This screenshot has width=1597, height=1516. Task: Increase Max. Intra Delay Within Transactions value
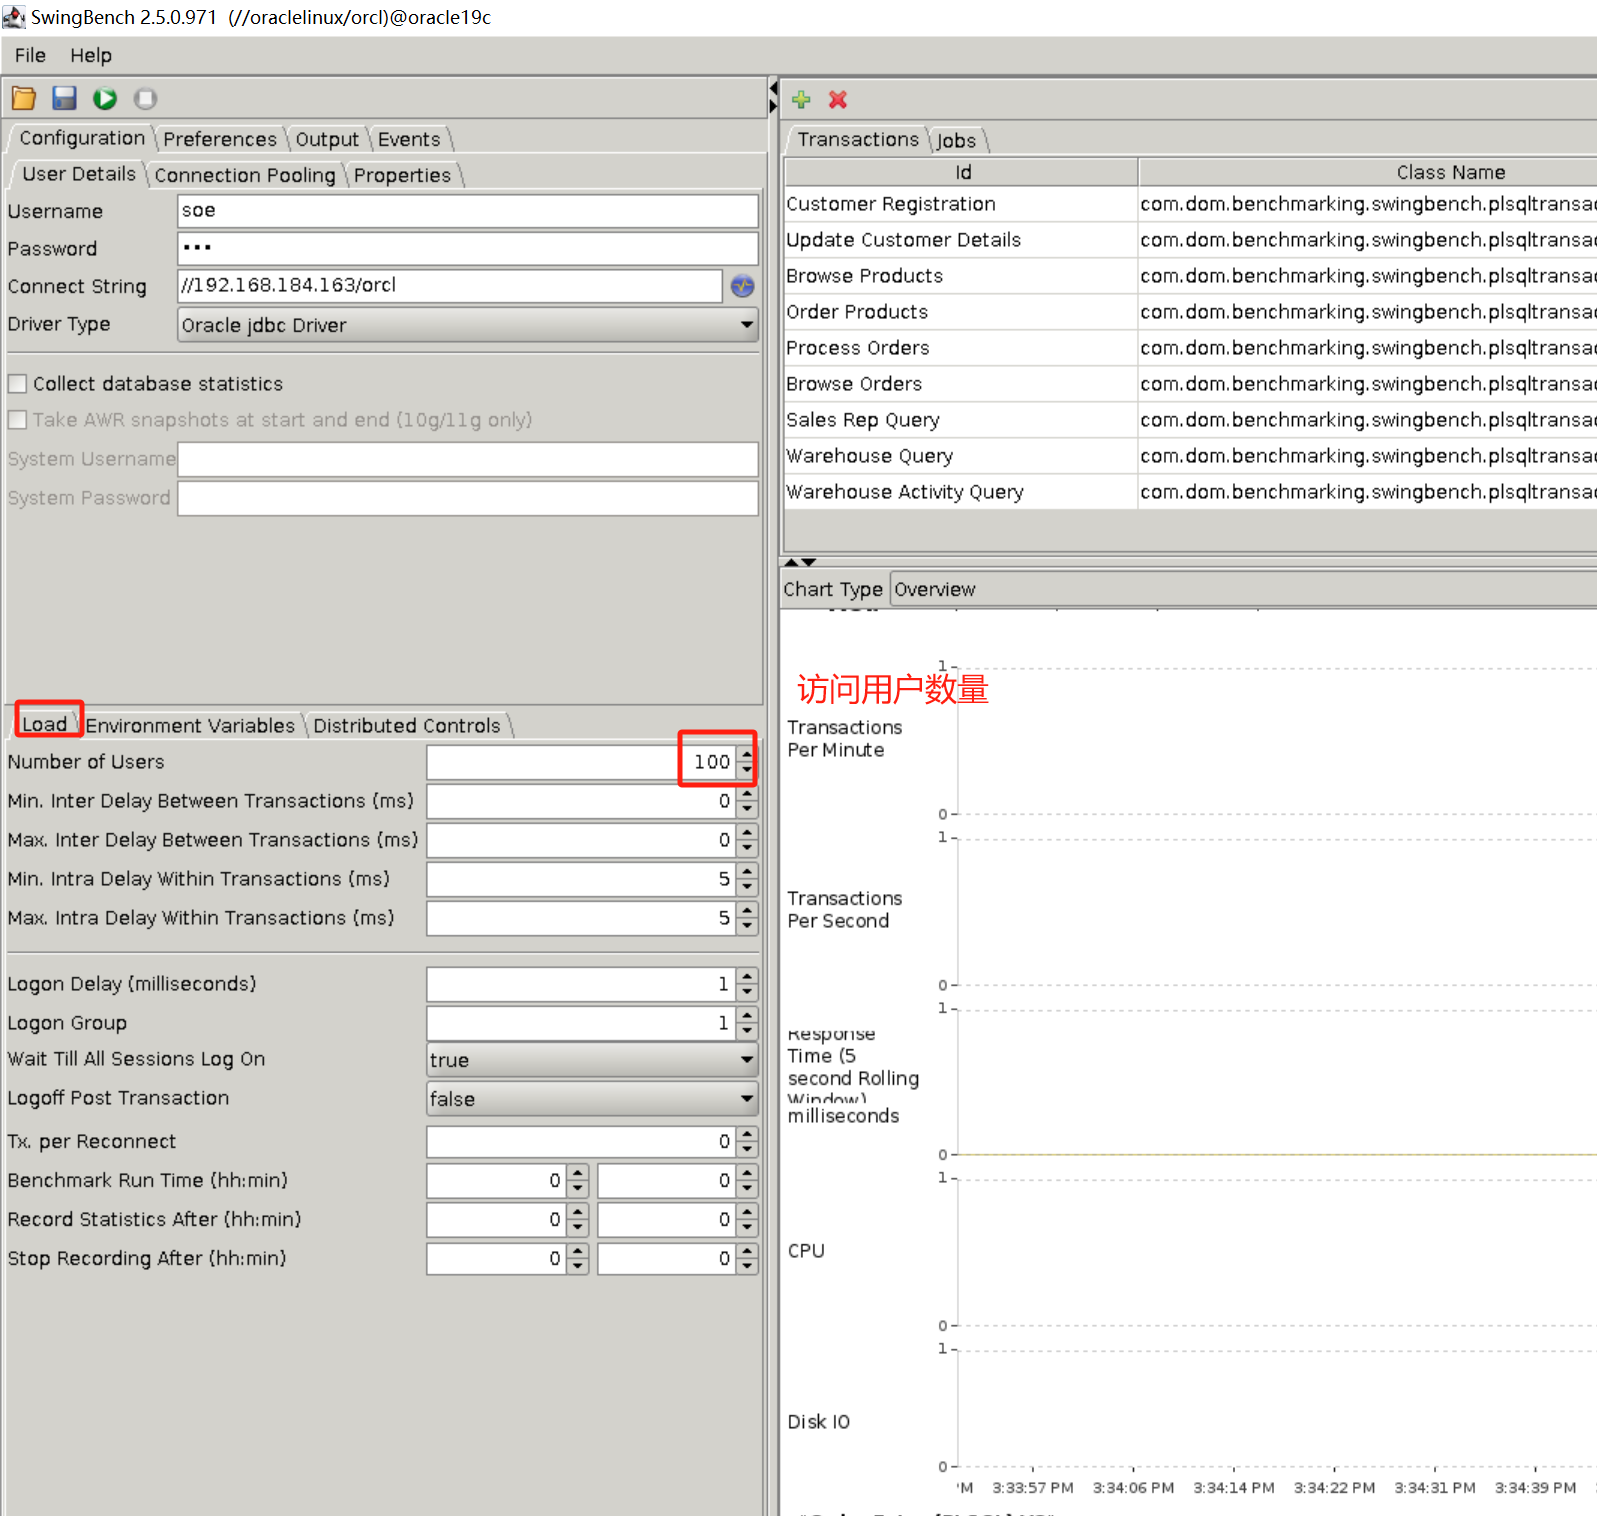[747, 910]
